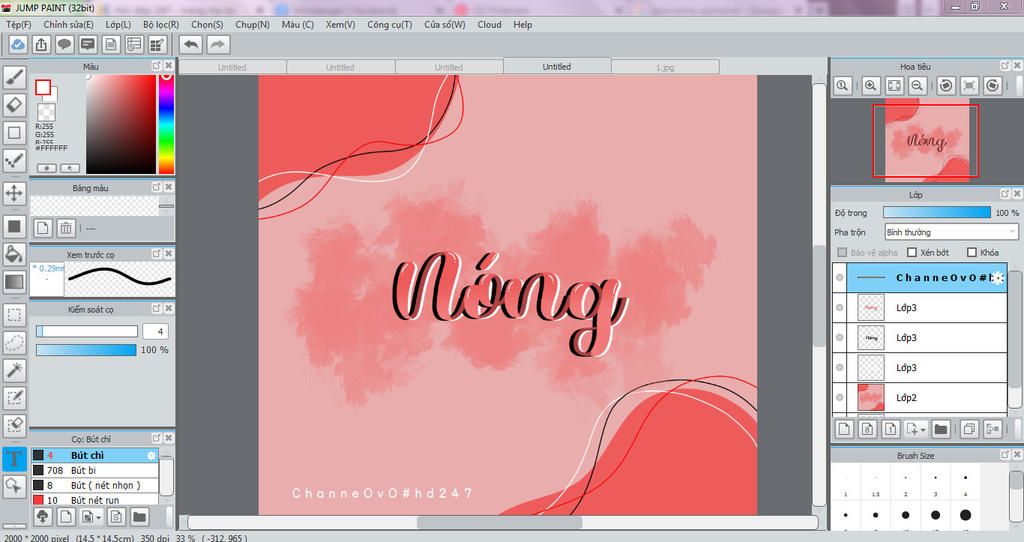The height and width of the screenshot is (542, 1024).
Task: Enable the Xén bớt checkbox
Action: coord(912,252)
